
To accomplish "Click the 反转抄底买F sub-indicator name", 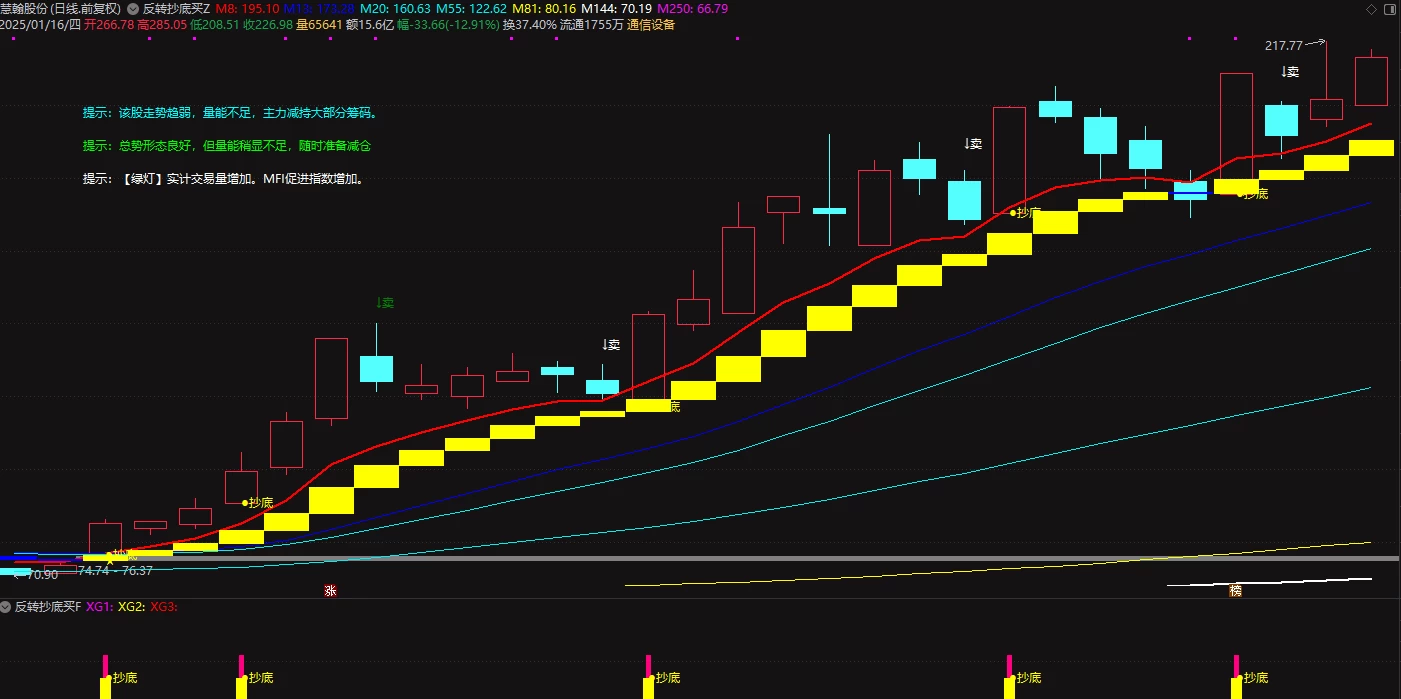I will (48, 606).
